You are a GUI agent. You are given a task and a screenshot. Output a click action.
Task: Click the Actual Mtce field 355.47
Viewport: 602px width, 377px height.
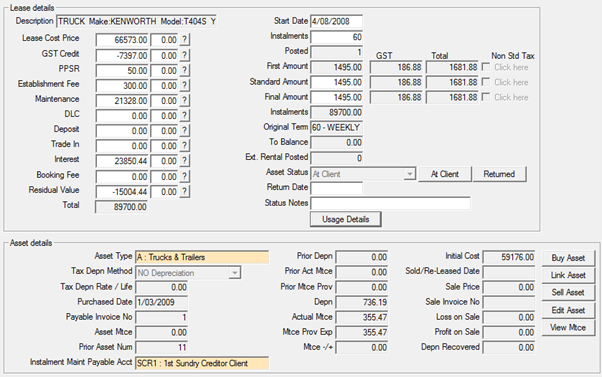point(362,317)
